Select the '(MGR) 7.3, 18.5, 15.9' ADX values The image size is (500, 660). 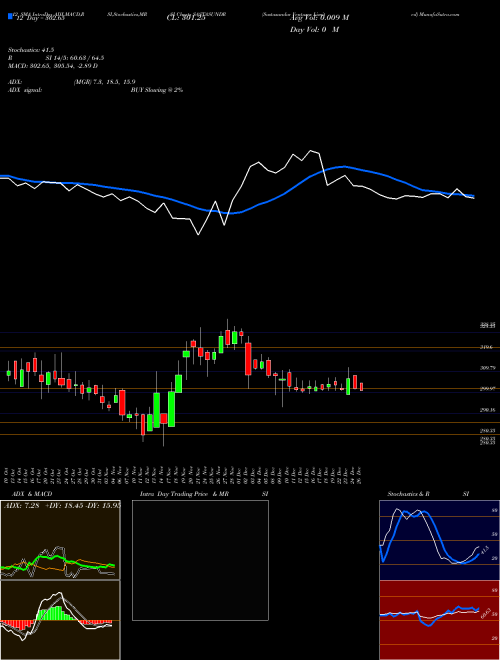tap(104, 82)
